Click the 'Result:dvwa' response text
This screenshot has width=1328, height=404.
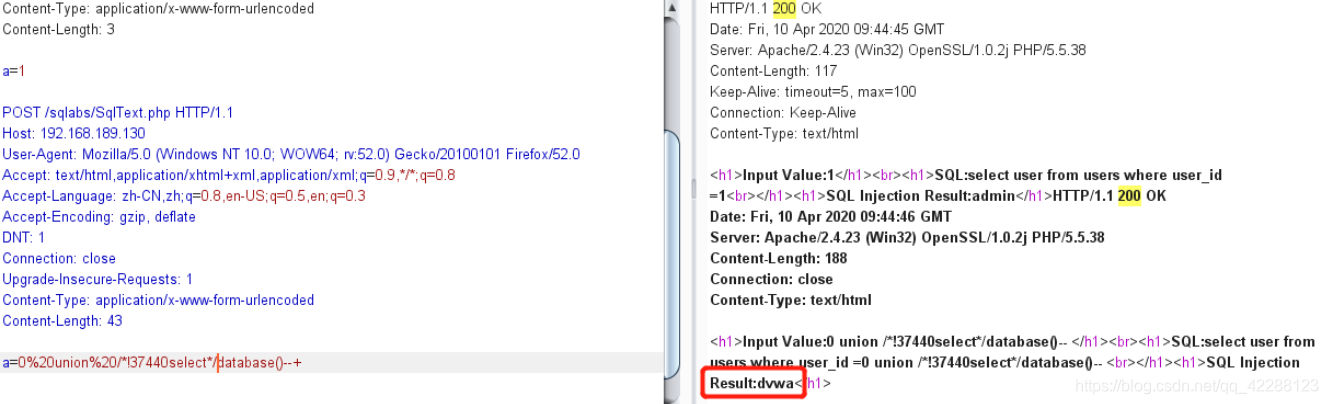coord(752,384)
